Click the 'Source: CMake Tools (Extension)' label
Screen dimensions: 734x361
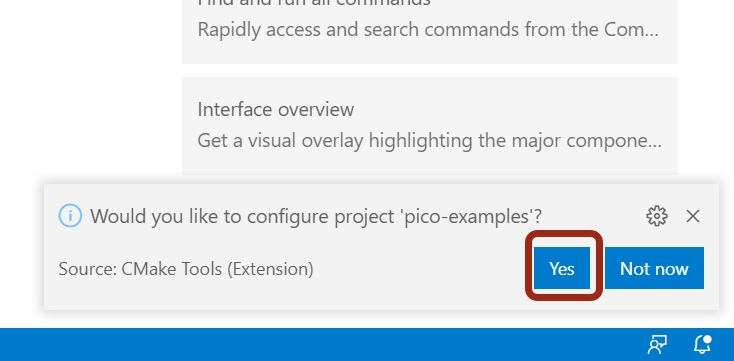tap(186, 269)
